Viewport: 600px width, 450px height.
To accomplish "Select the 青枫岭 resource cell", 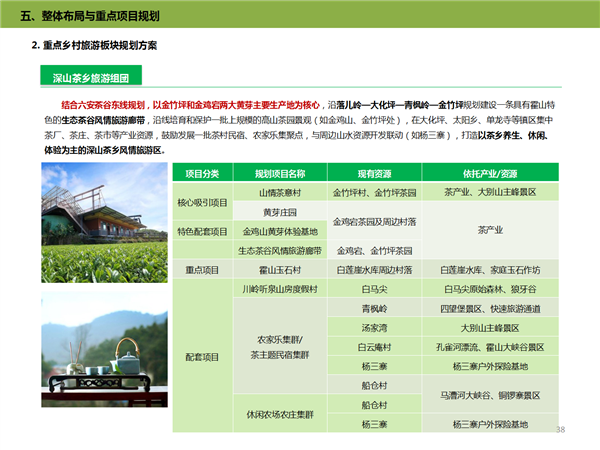I will click(373, 308).
